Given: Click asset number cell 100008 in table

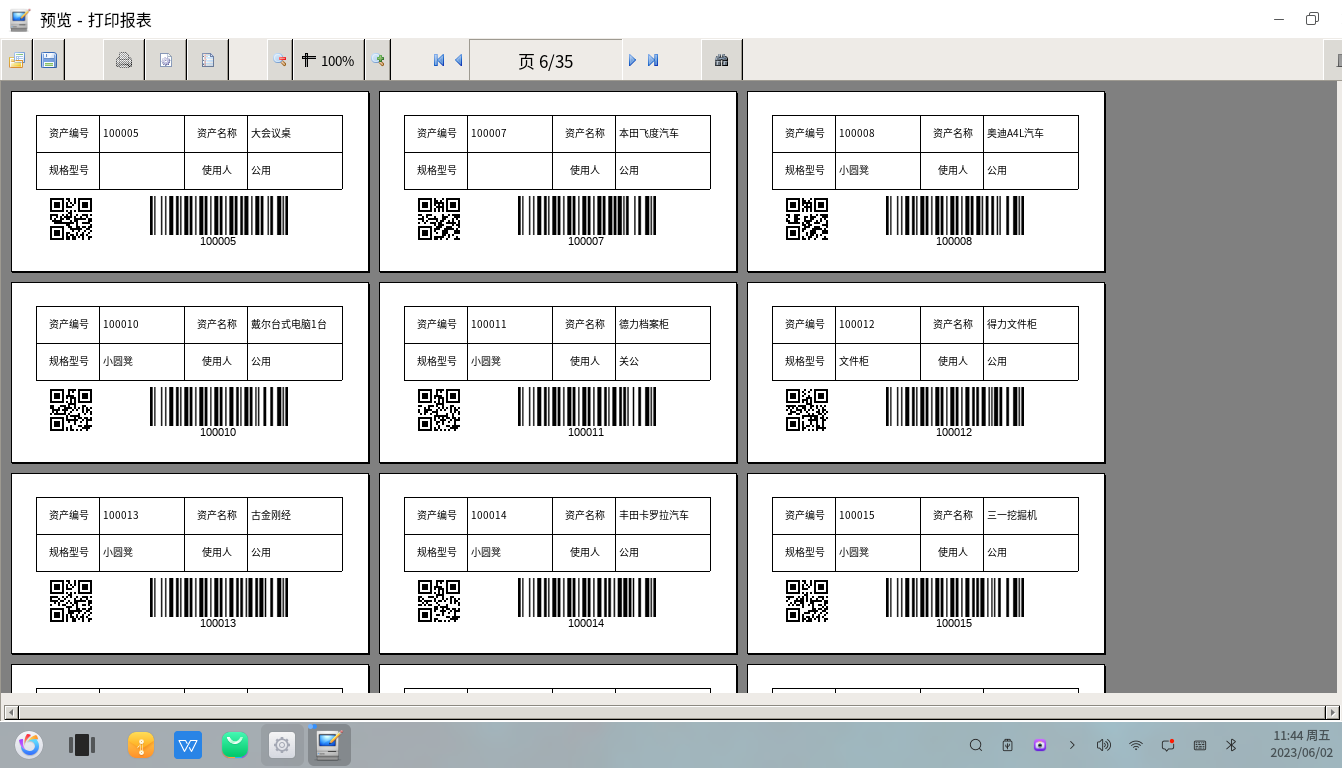Looking at the screenshot, I should (878, 134).
